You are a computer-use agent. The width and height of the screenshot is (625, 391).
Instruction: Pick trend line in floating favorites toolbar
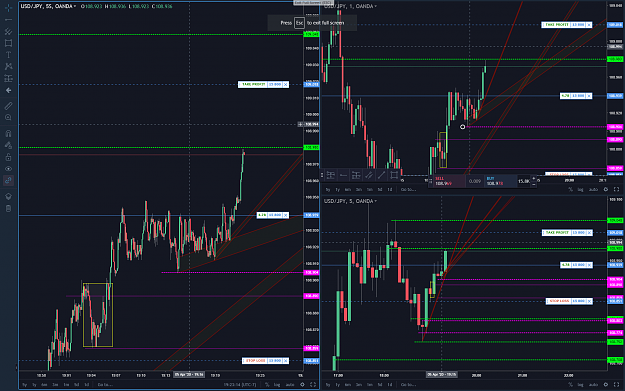pyautogui.click(x=381, y=175)
